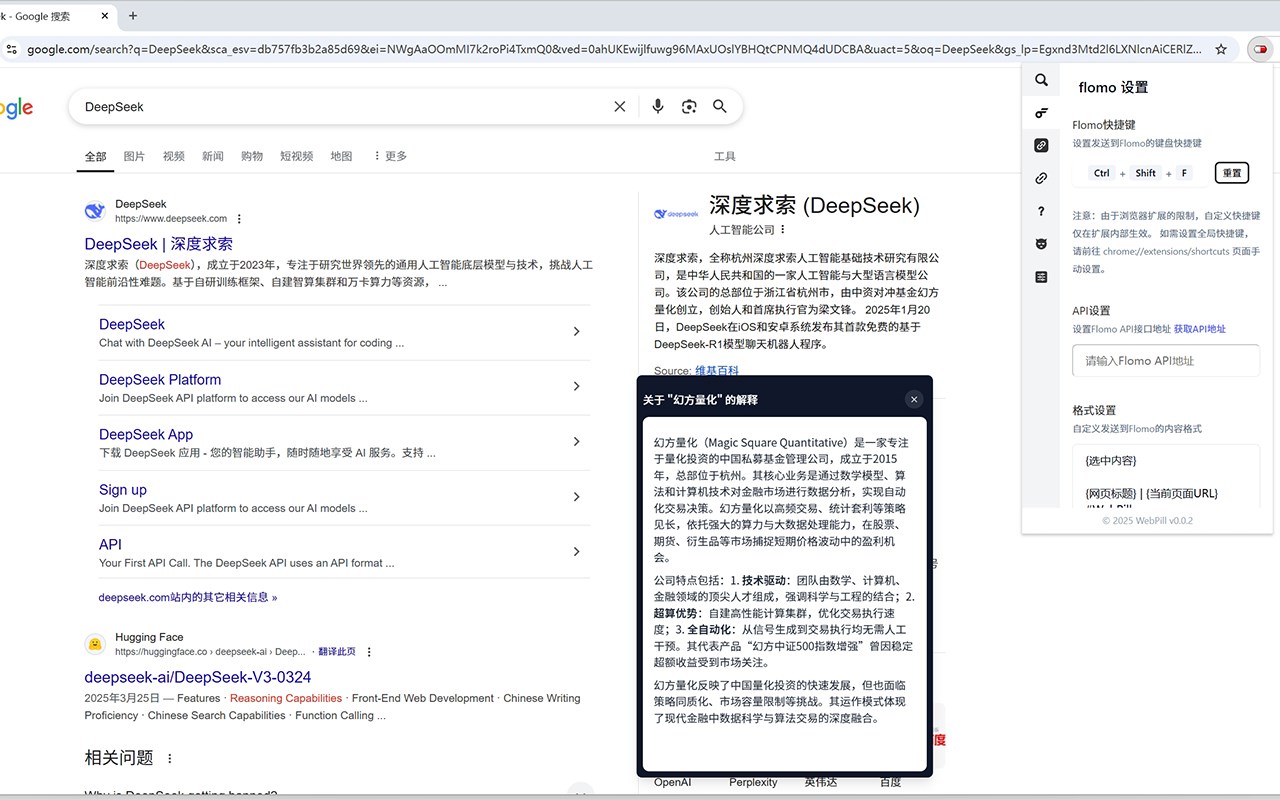Switch to the 新闻 tab
The width and height of the screenshot is (1280, 800).
213,156
